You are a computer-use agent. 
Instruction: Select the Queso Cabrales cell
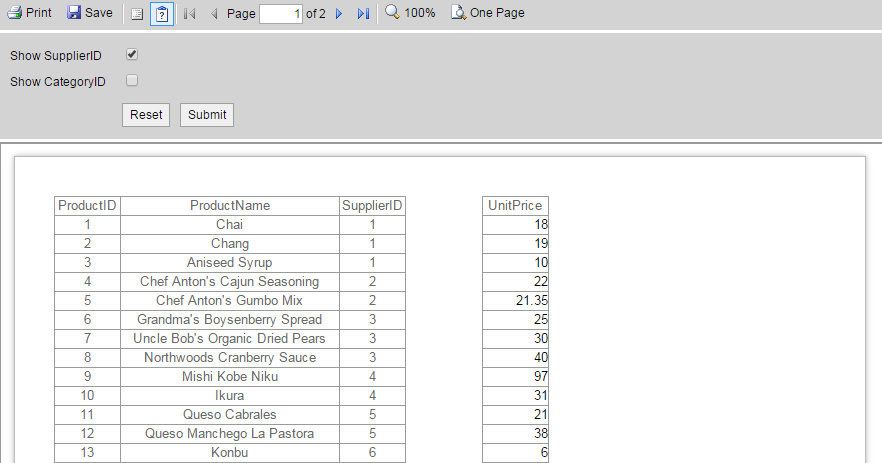230,415
